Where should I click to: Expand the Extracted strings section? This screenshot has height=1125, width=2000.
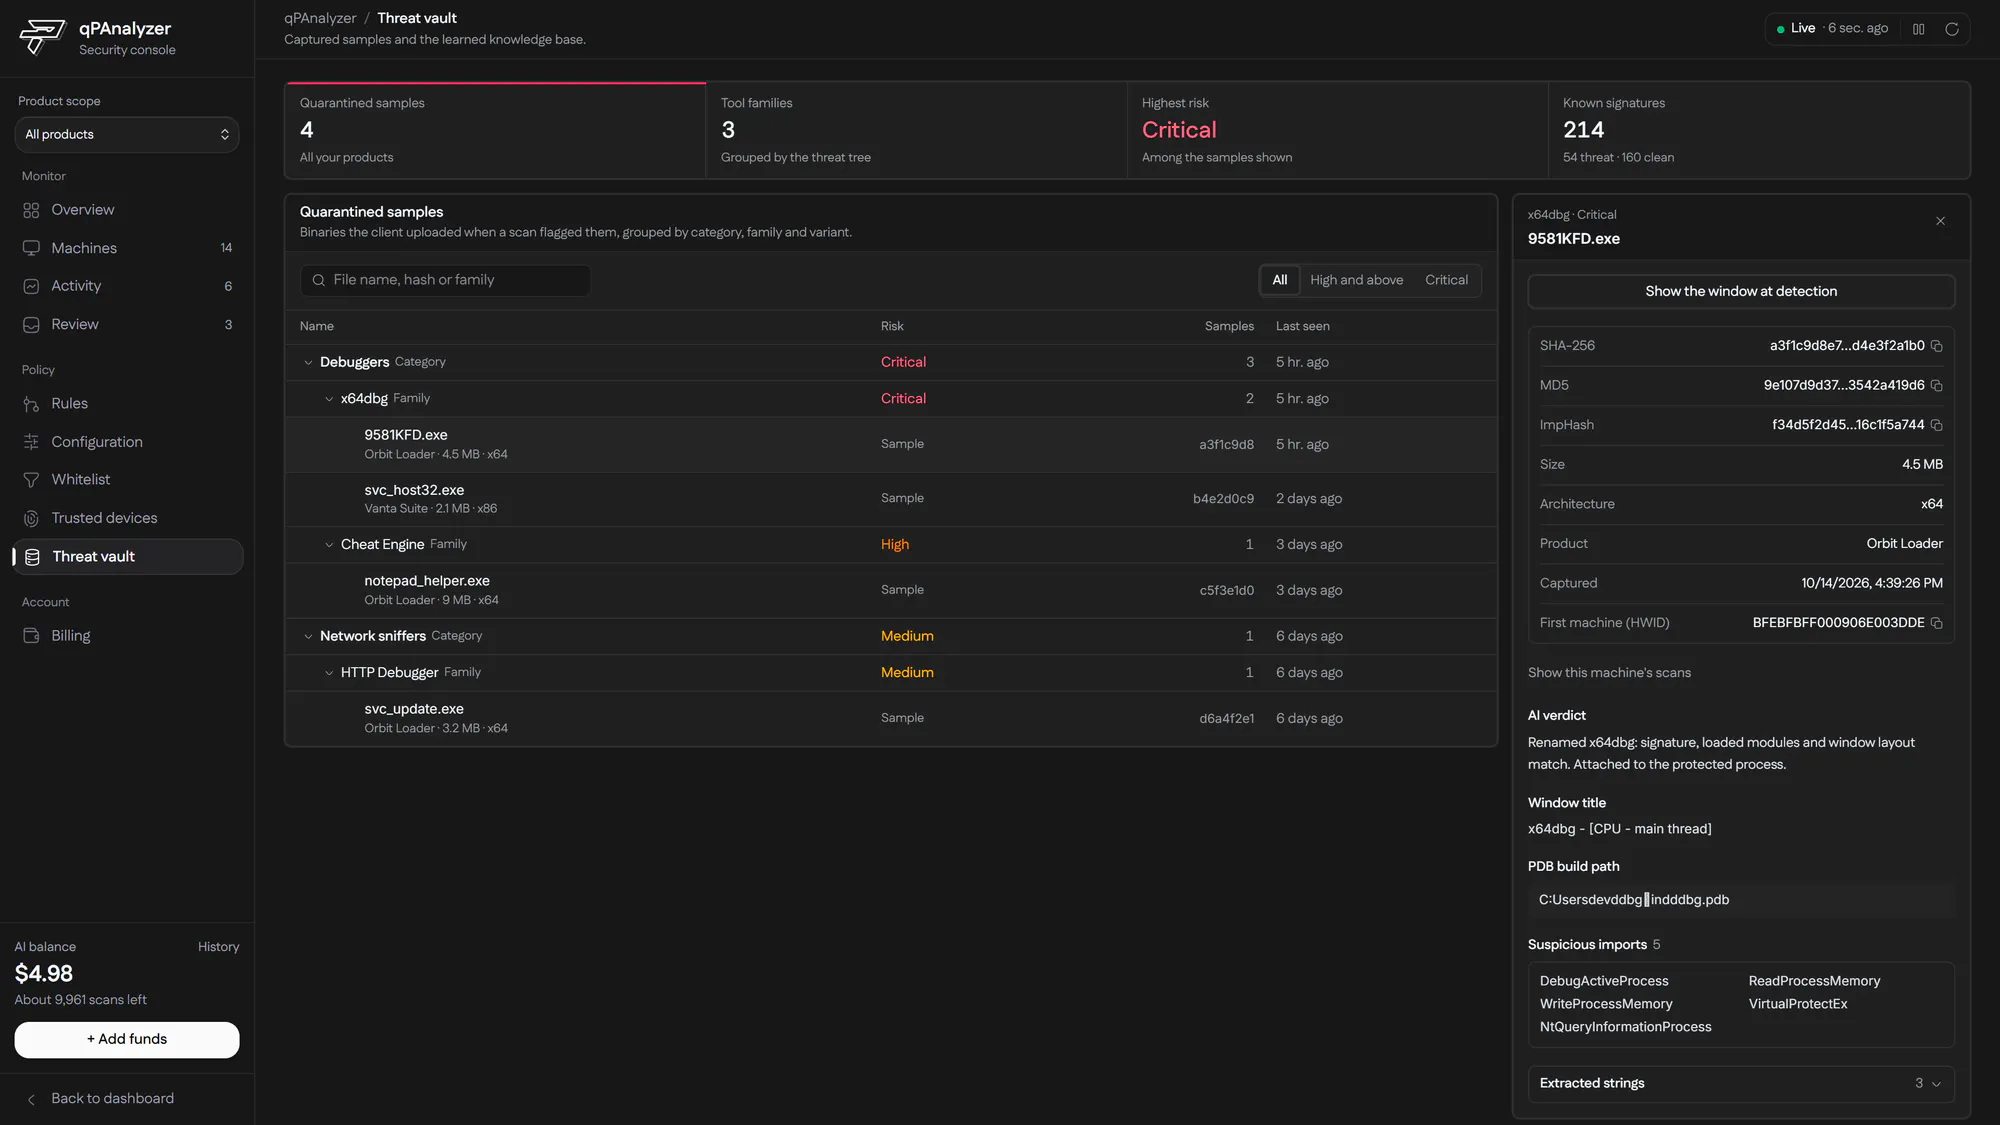(1741, 1084)
